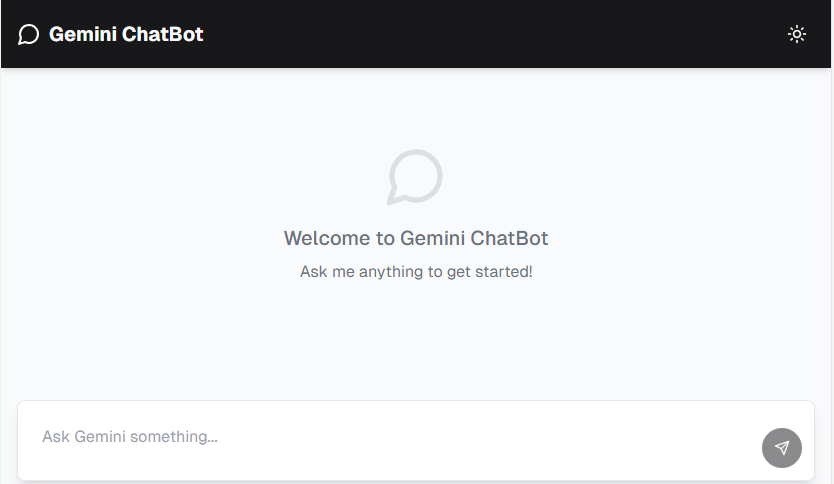Click the "Welcome to Gemini ChatBot" heading
Screen dimensions: 834x484
416,238
